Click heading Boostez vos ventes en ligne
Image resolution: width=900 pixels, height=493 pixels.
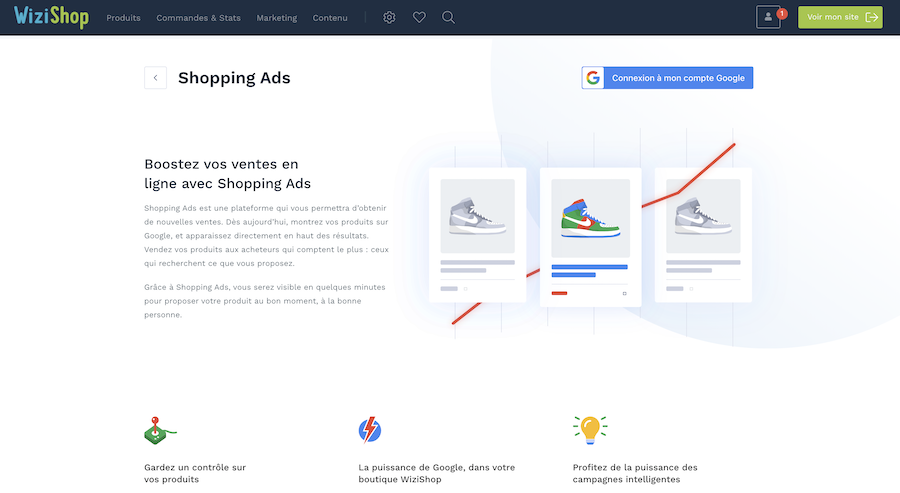coord(227,174)
